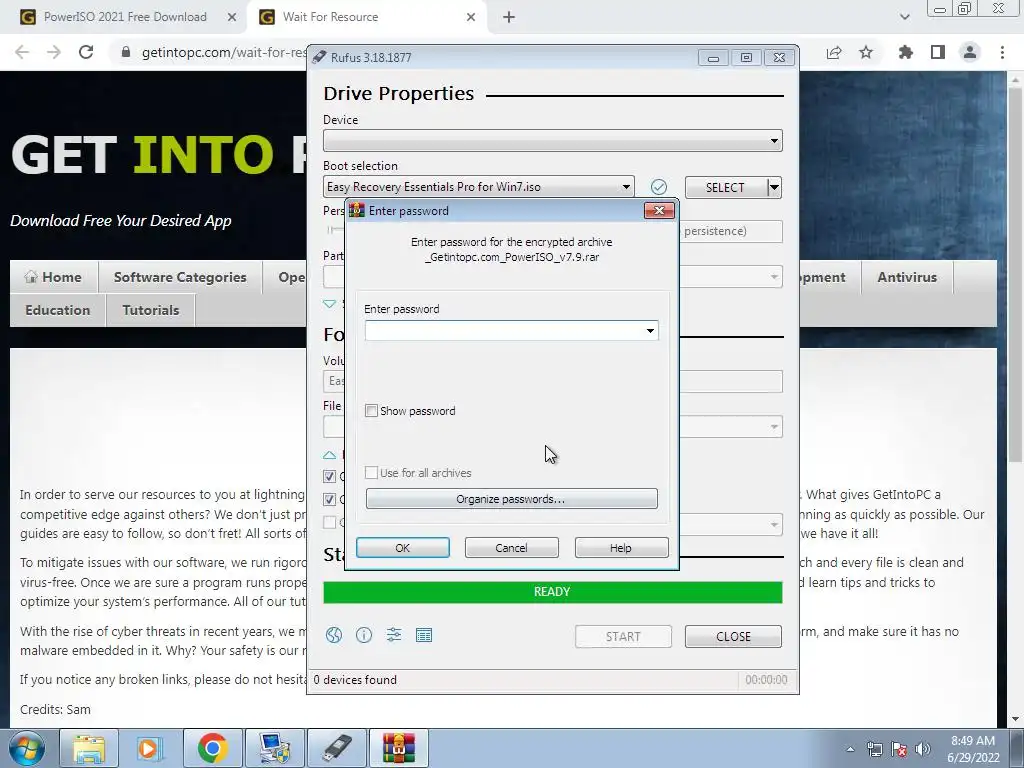
Task: Switch to PowerISO 2021 Free Download tab
Action: [125, 17]
